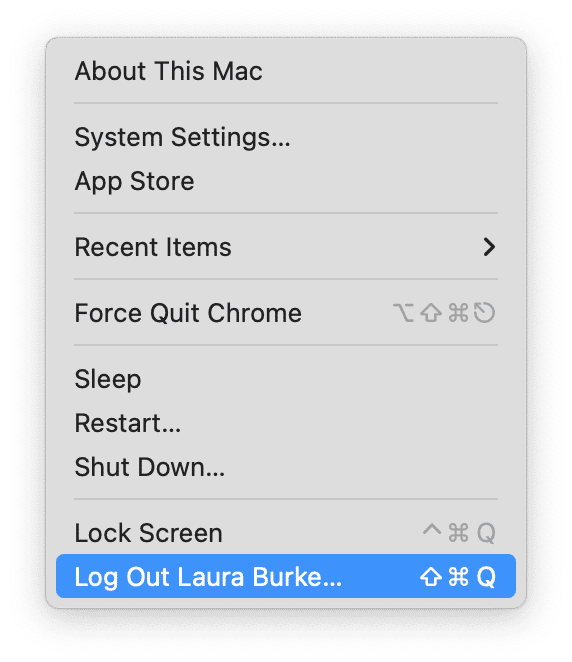Expand the Recent Items submenu
This screenshot has height=662, width=572.
point(286,247)
